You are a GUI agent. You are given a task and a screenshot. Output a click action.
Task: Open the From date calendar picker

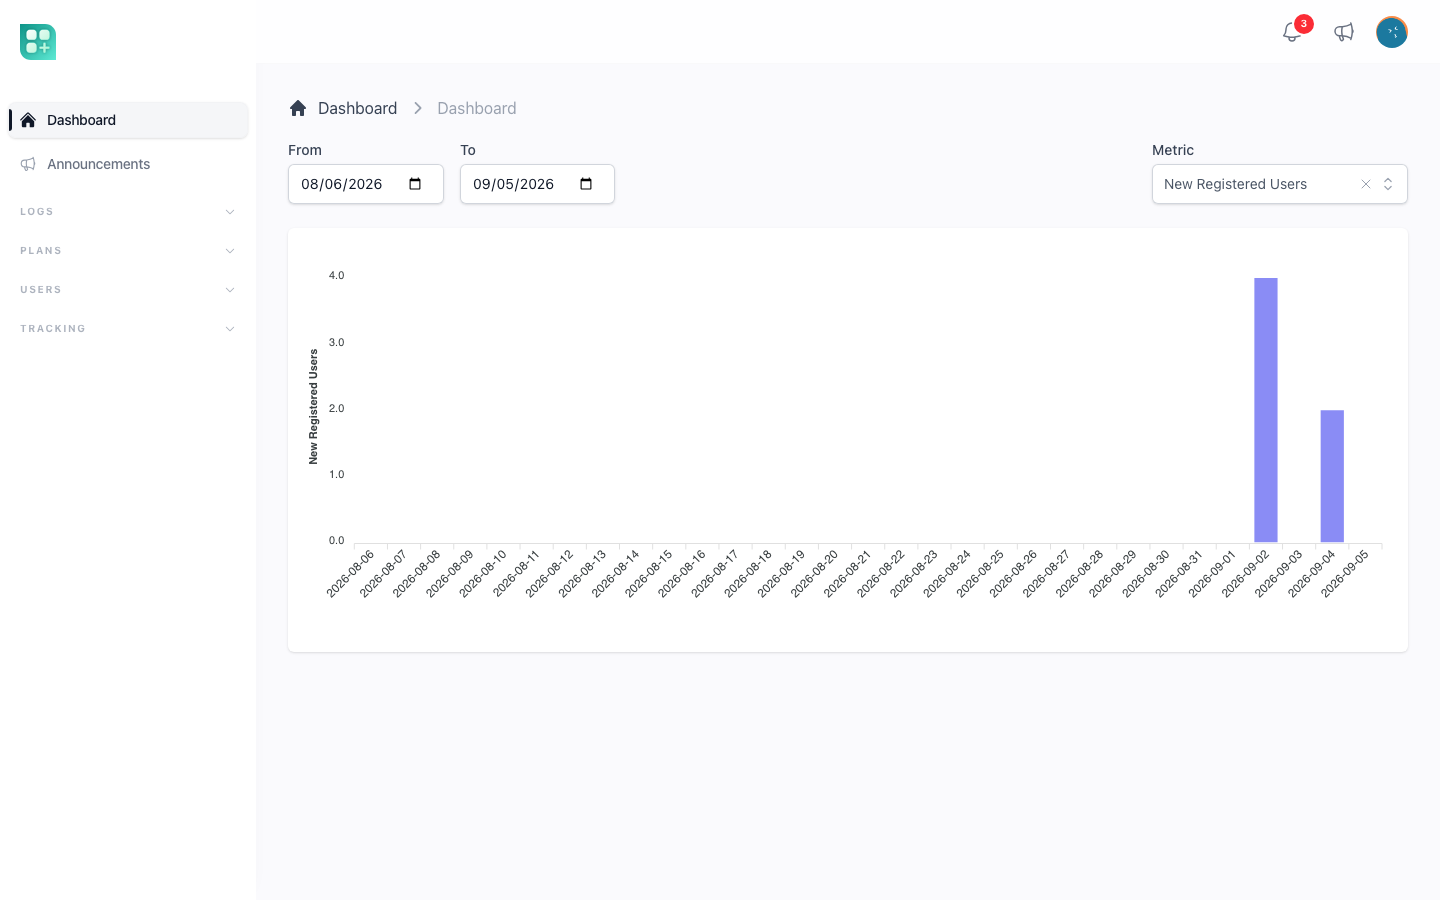(x=415, y=184)
